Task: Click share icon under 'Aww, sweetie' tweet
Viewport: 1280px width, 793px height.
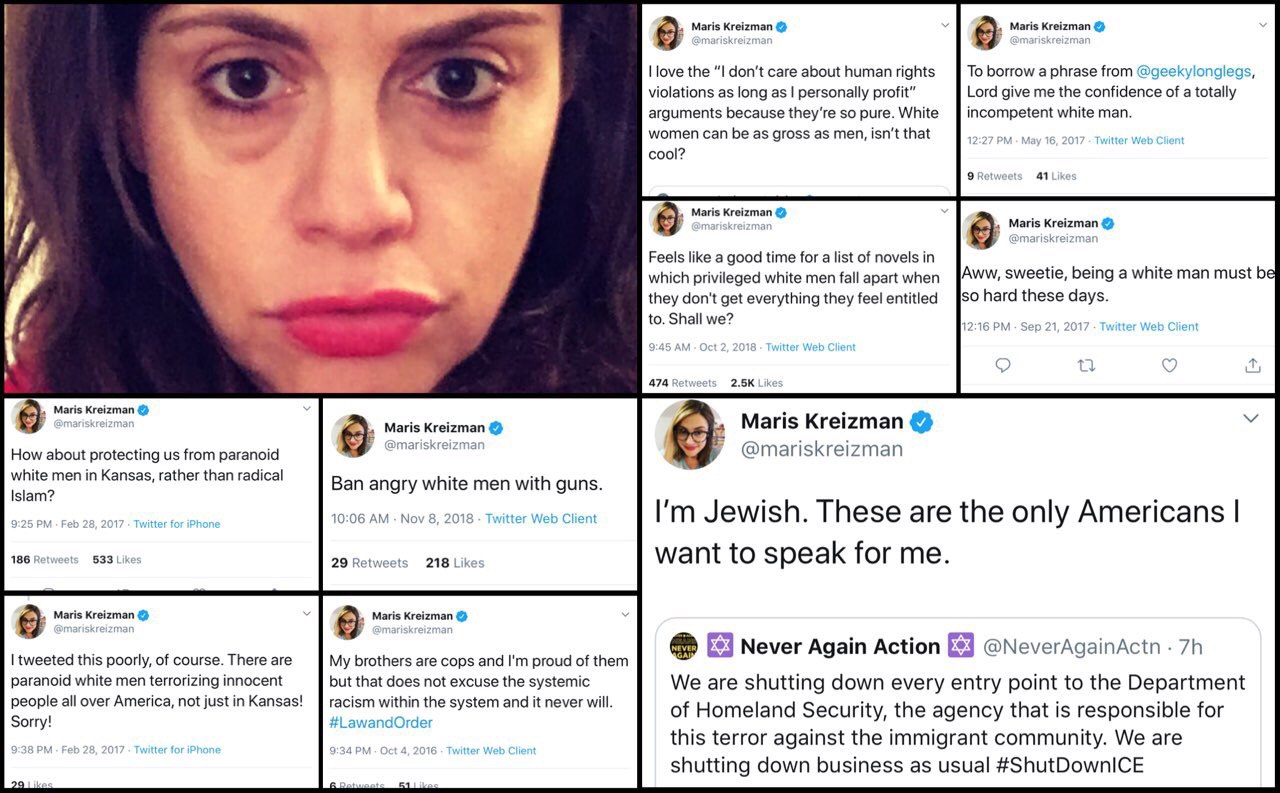Action: (1252, 366)
